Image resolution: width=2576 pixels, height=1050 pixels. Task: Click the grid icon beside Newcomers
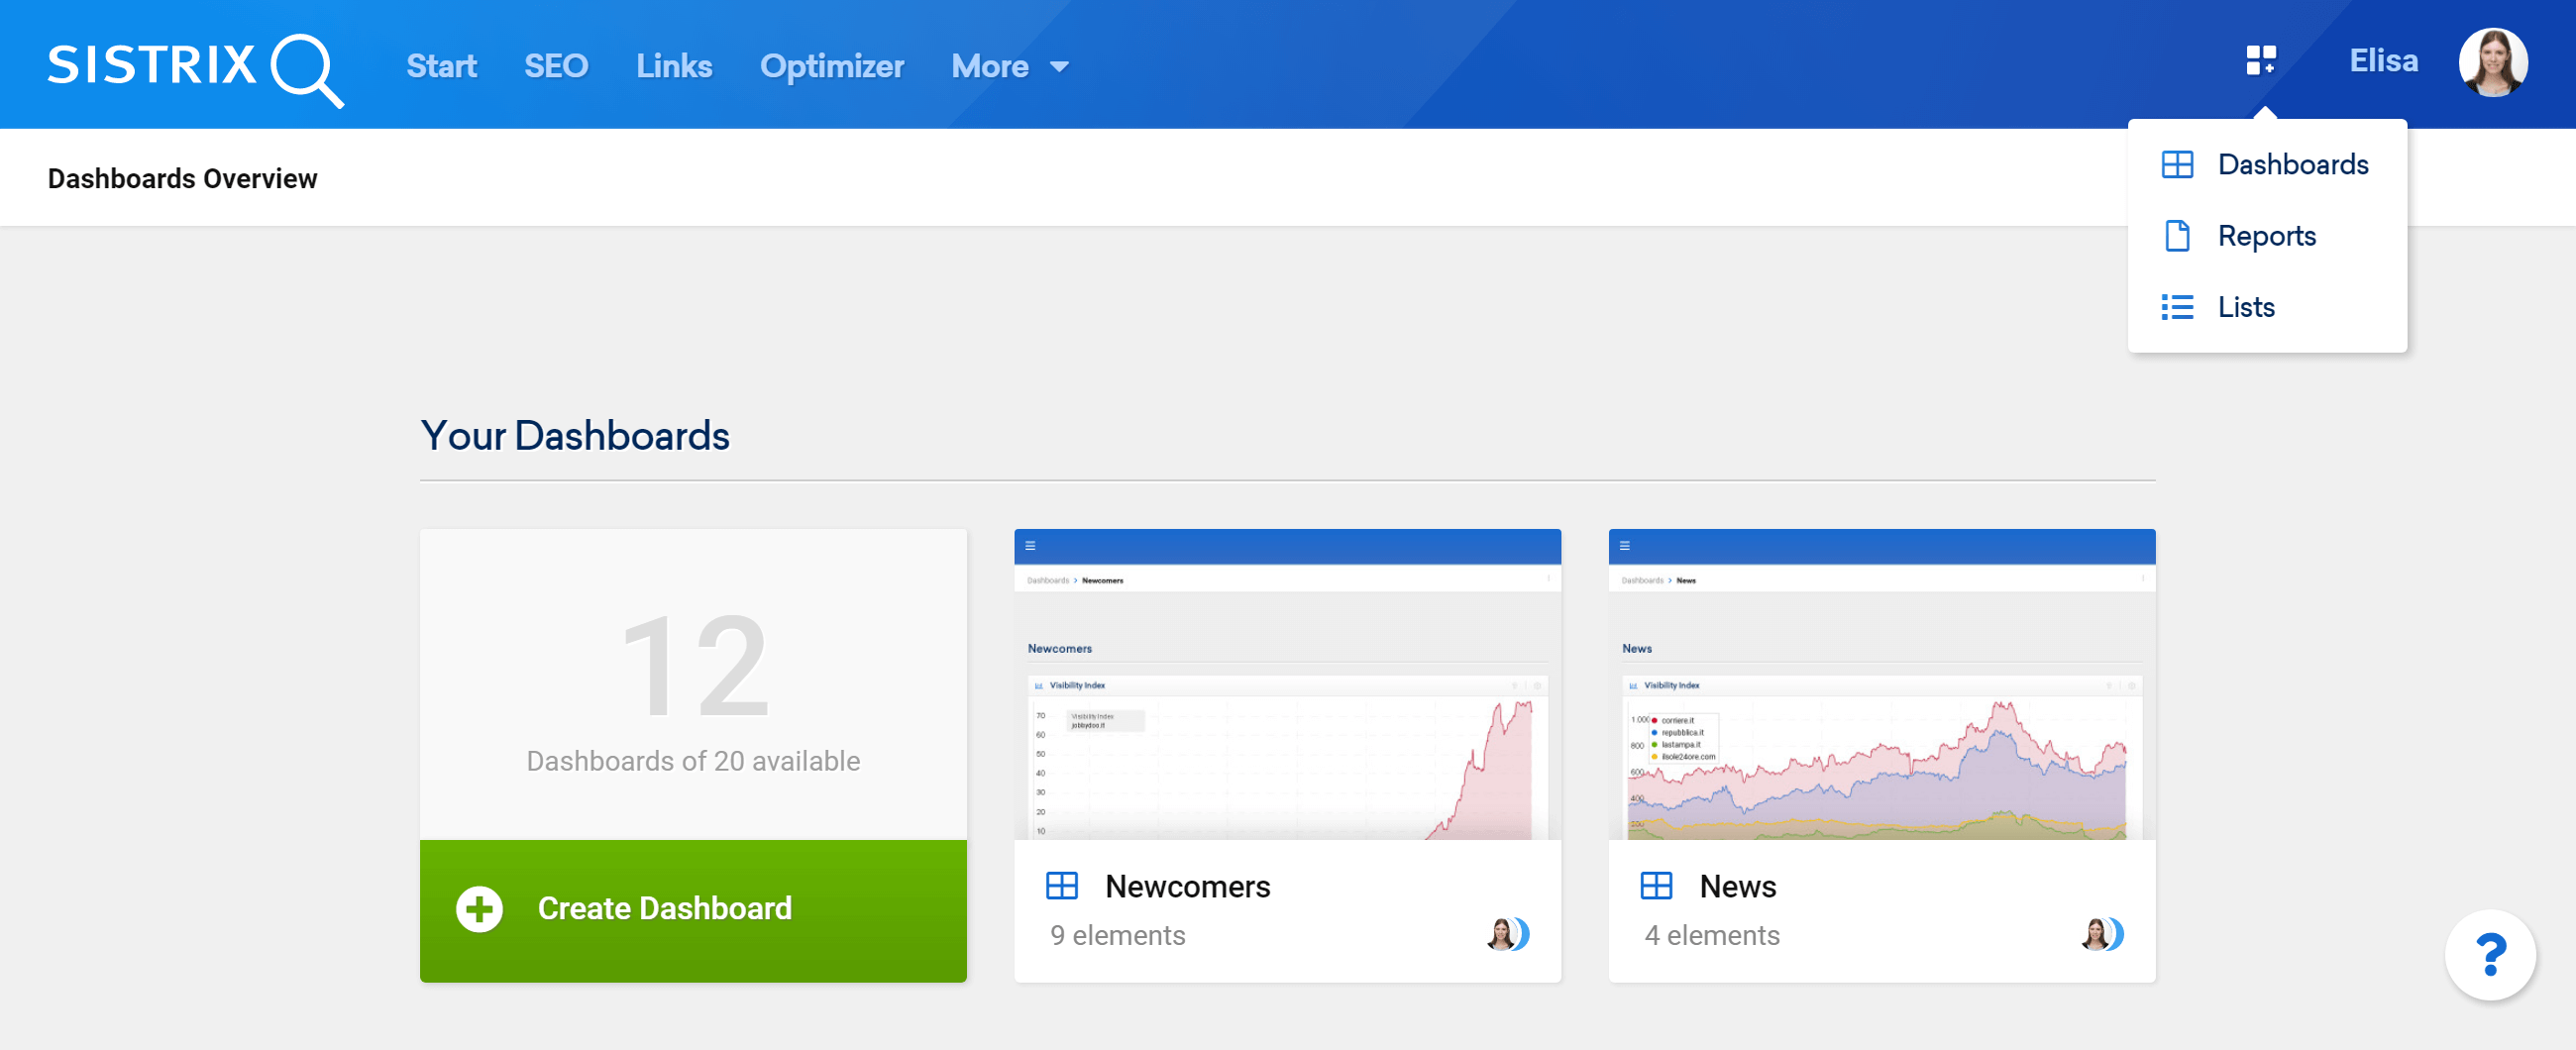pos(1061,886)
